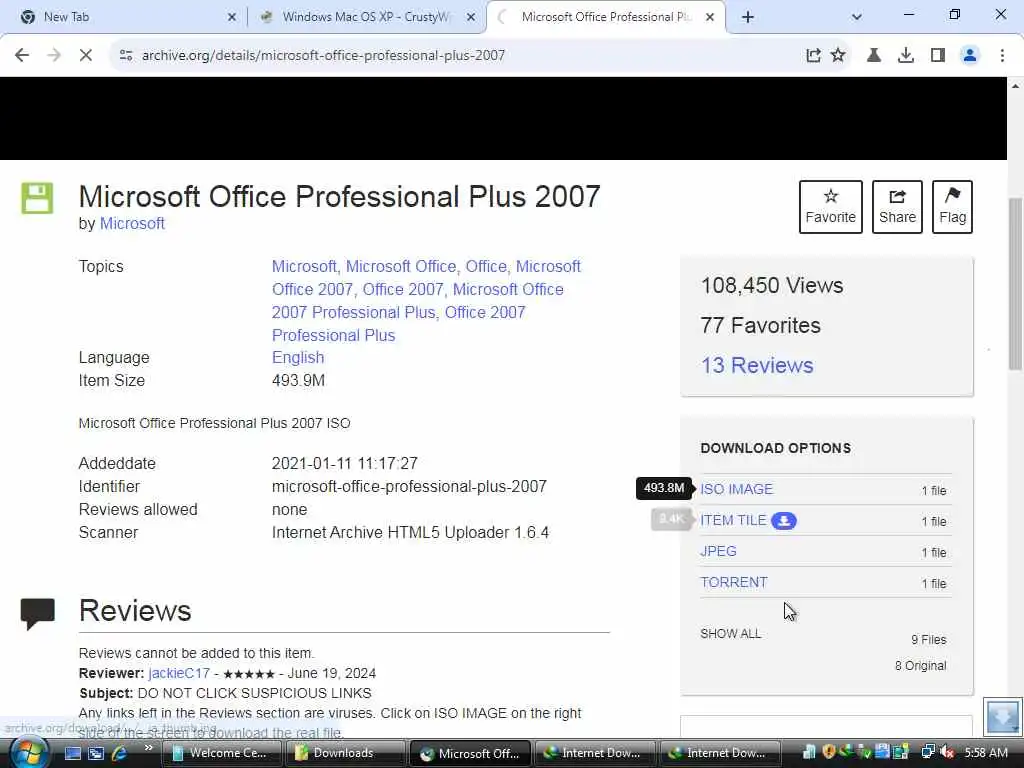Viewport: 1024px width, 768px height.
Task: Switch to Windows Mac OS XP CrustyWindows tab
Action: 366,17
